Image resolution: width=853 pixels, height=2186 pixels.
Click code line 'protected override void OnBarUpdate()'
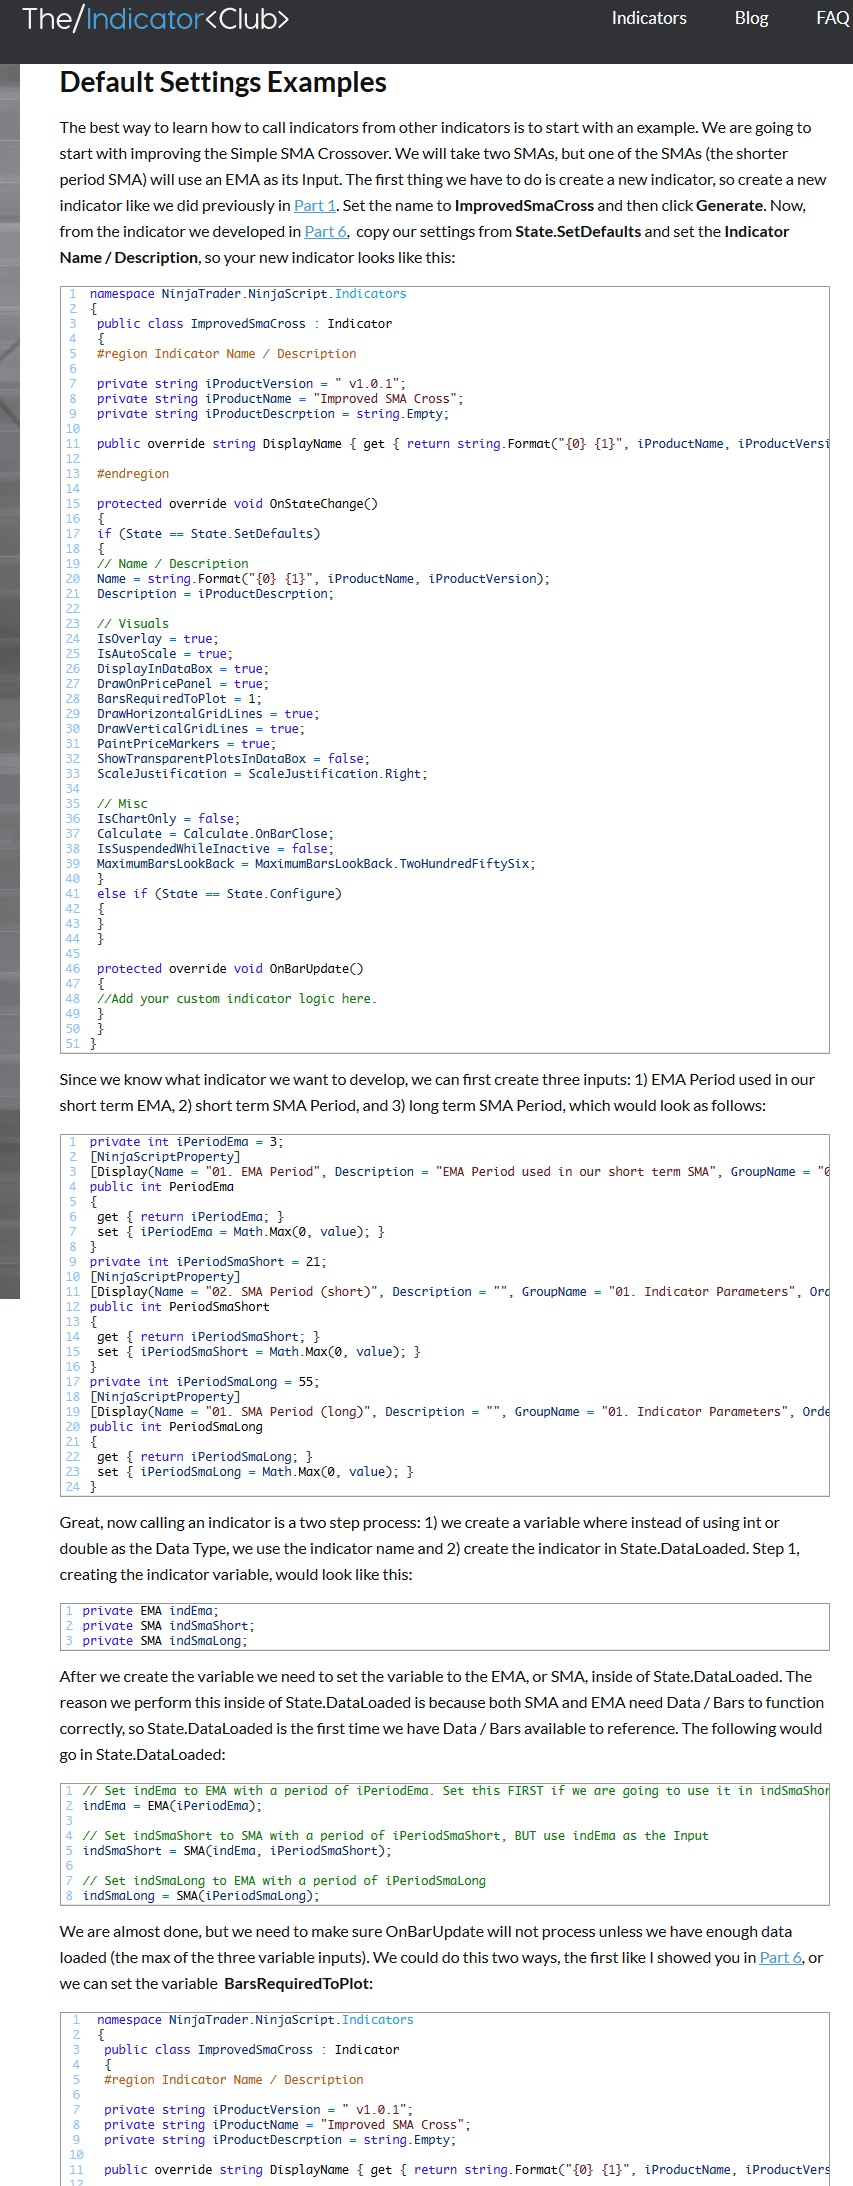pos(230,969)
